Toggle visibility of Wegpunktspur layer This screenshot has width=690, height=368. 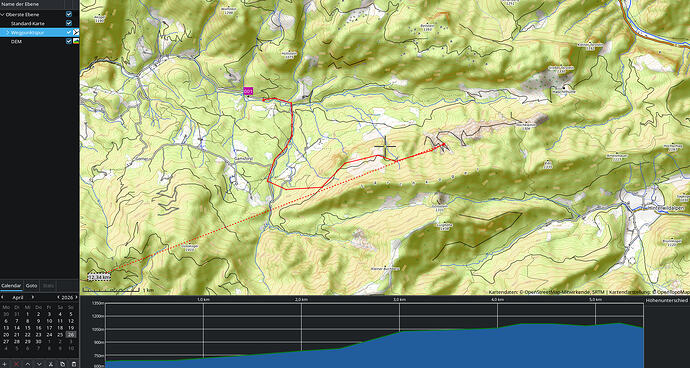click(69, 32)
